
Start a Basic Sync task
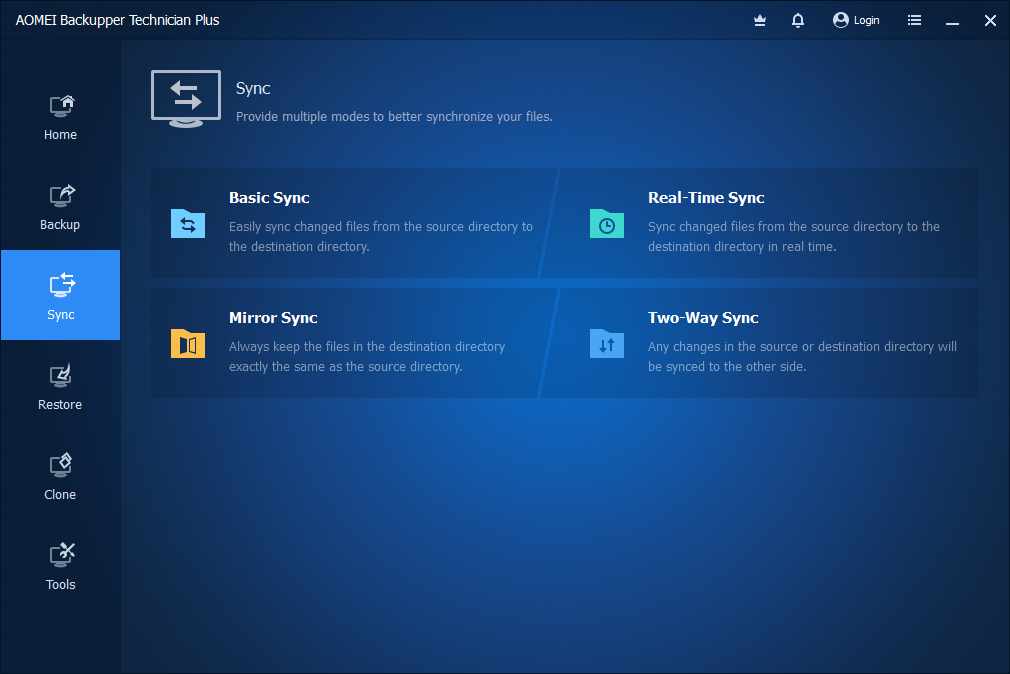(x=350, y=224)
